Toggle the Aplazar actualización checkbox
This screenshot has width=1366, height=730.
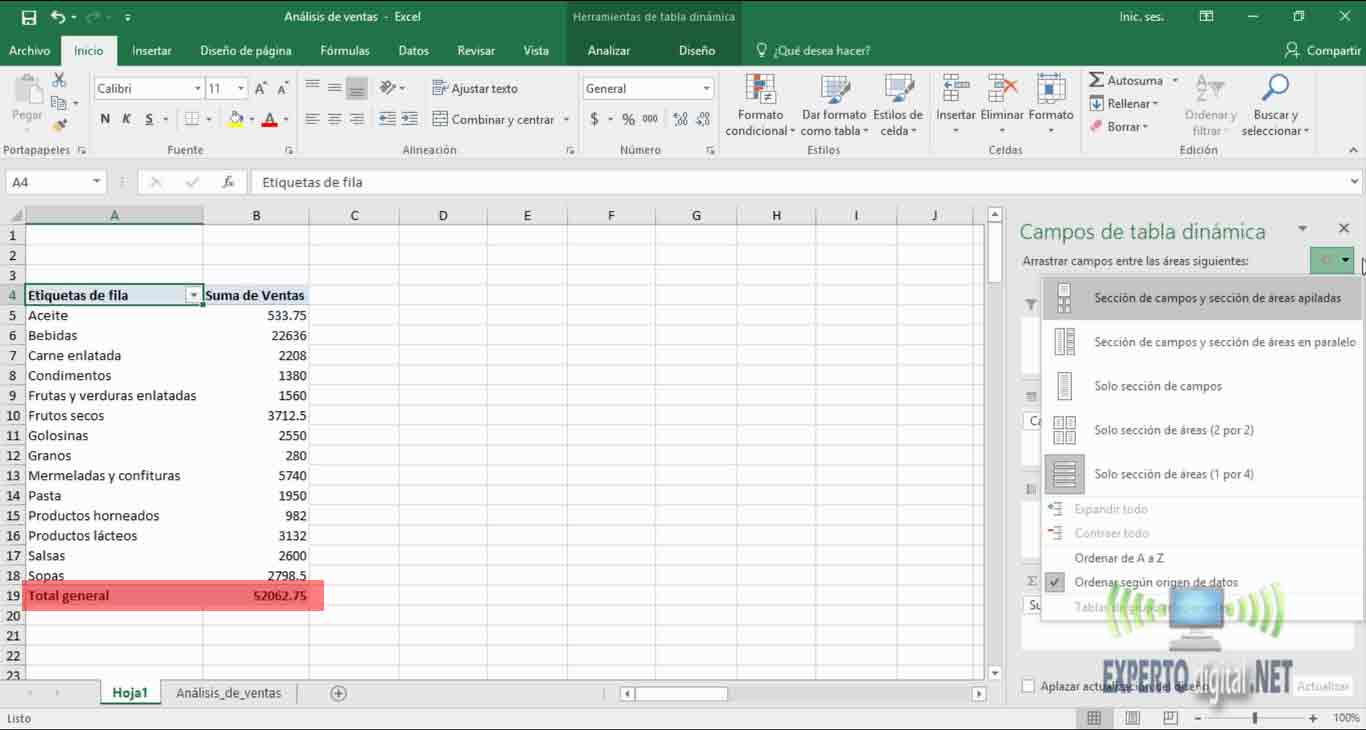(1028, 686)
